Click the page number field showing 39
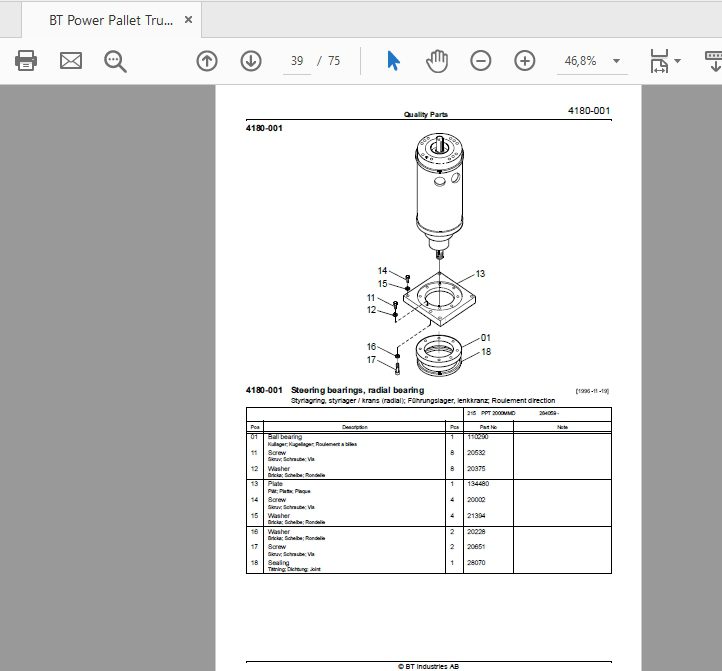The width and height of the screenshot is (722, 671). pos(297,61)
